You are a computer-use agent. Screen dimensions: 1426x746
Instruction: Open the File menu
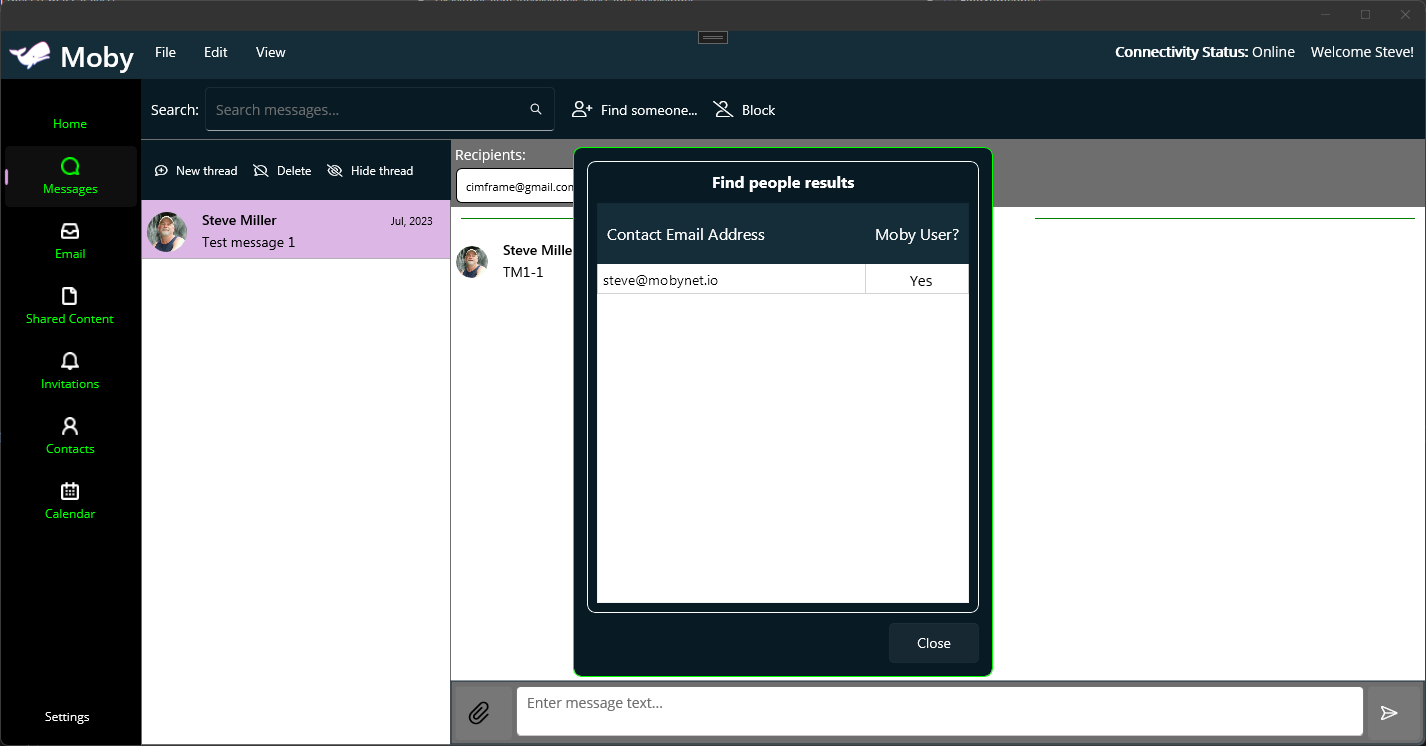165,52
